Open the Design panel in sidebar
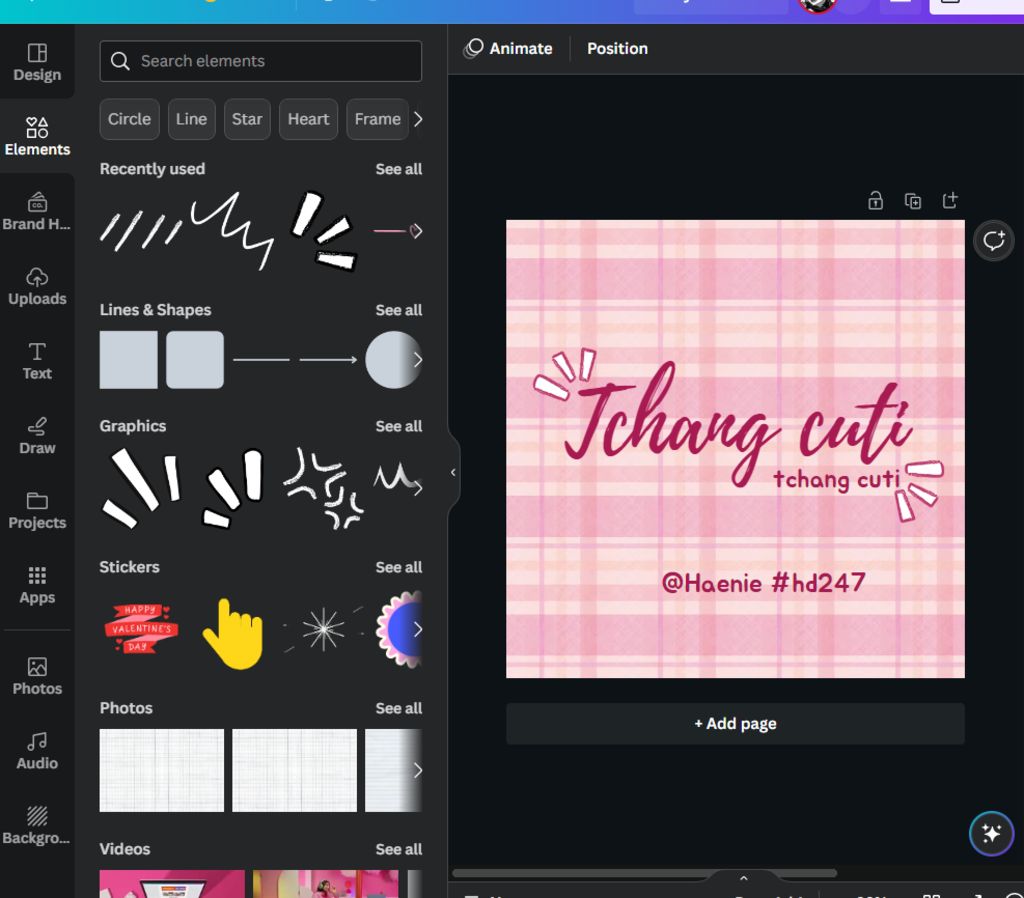This screenshot has width=1024, height=898. tap(37, 61)
